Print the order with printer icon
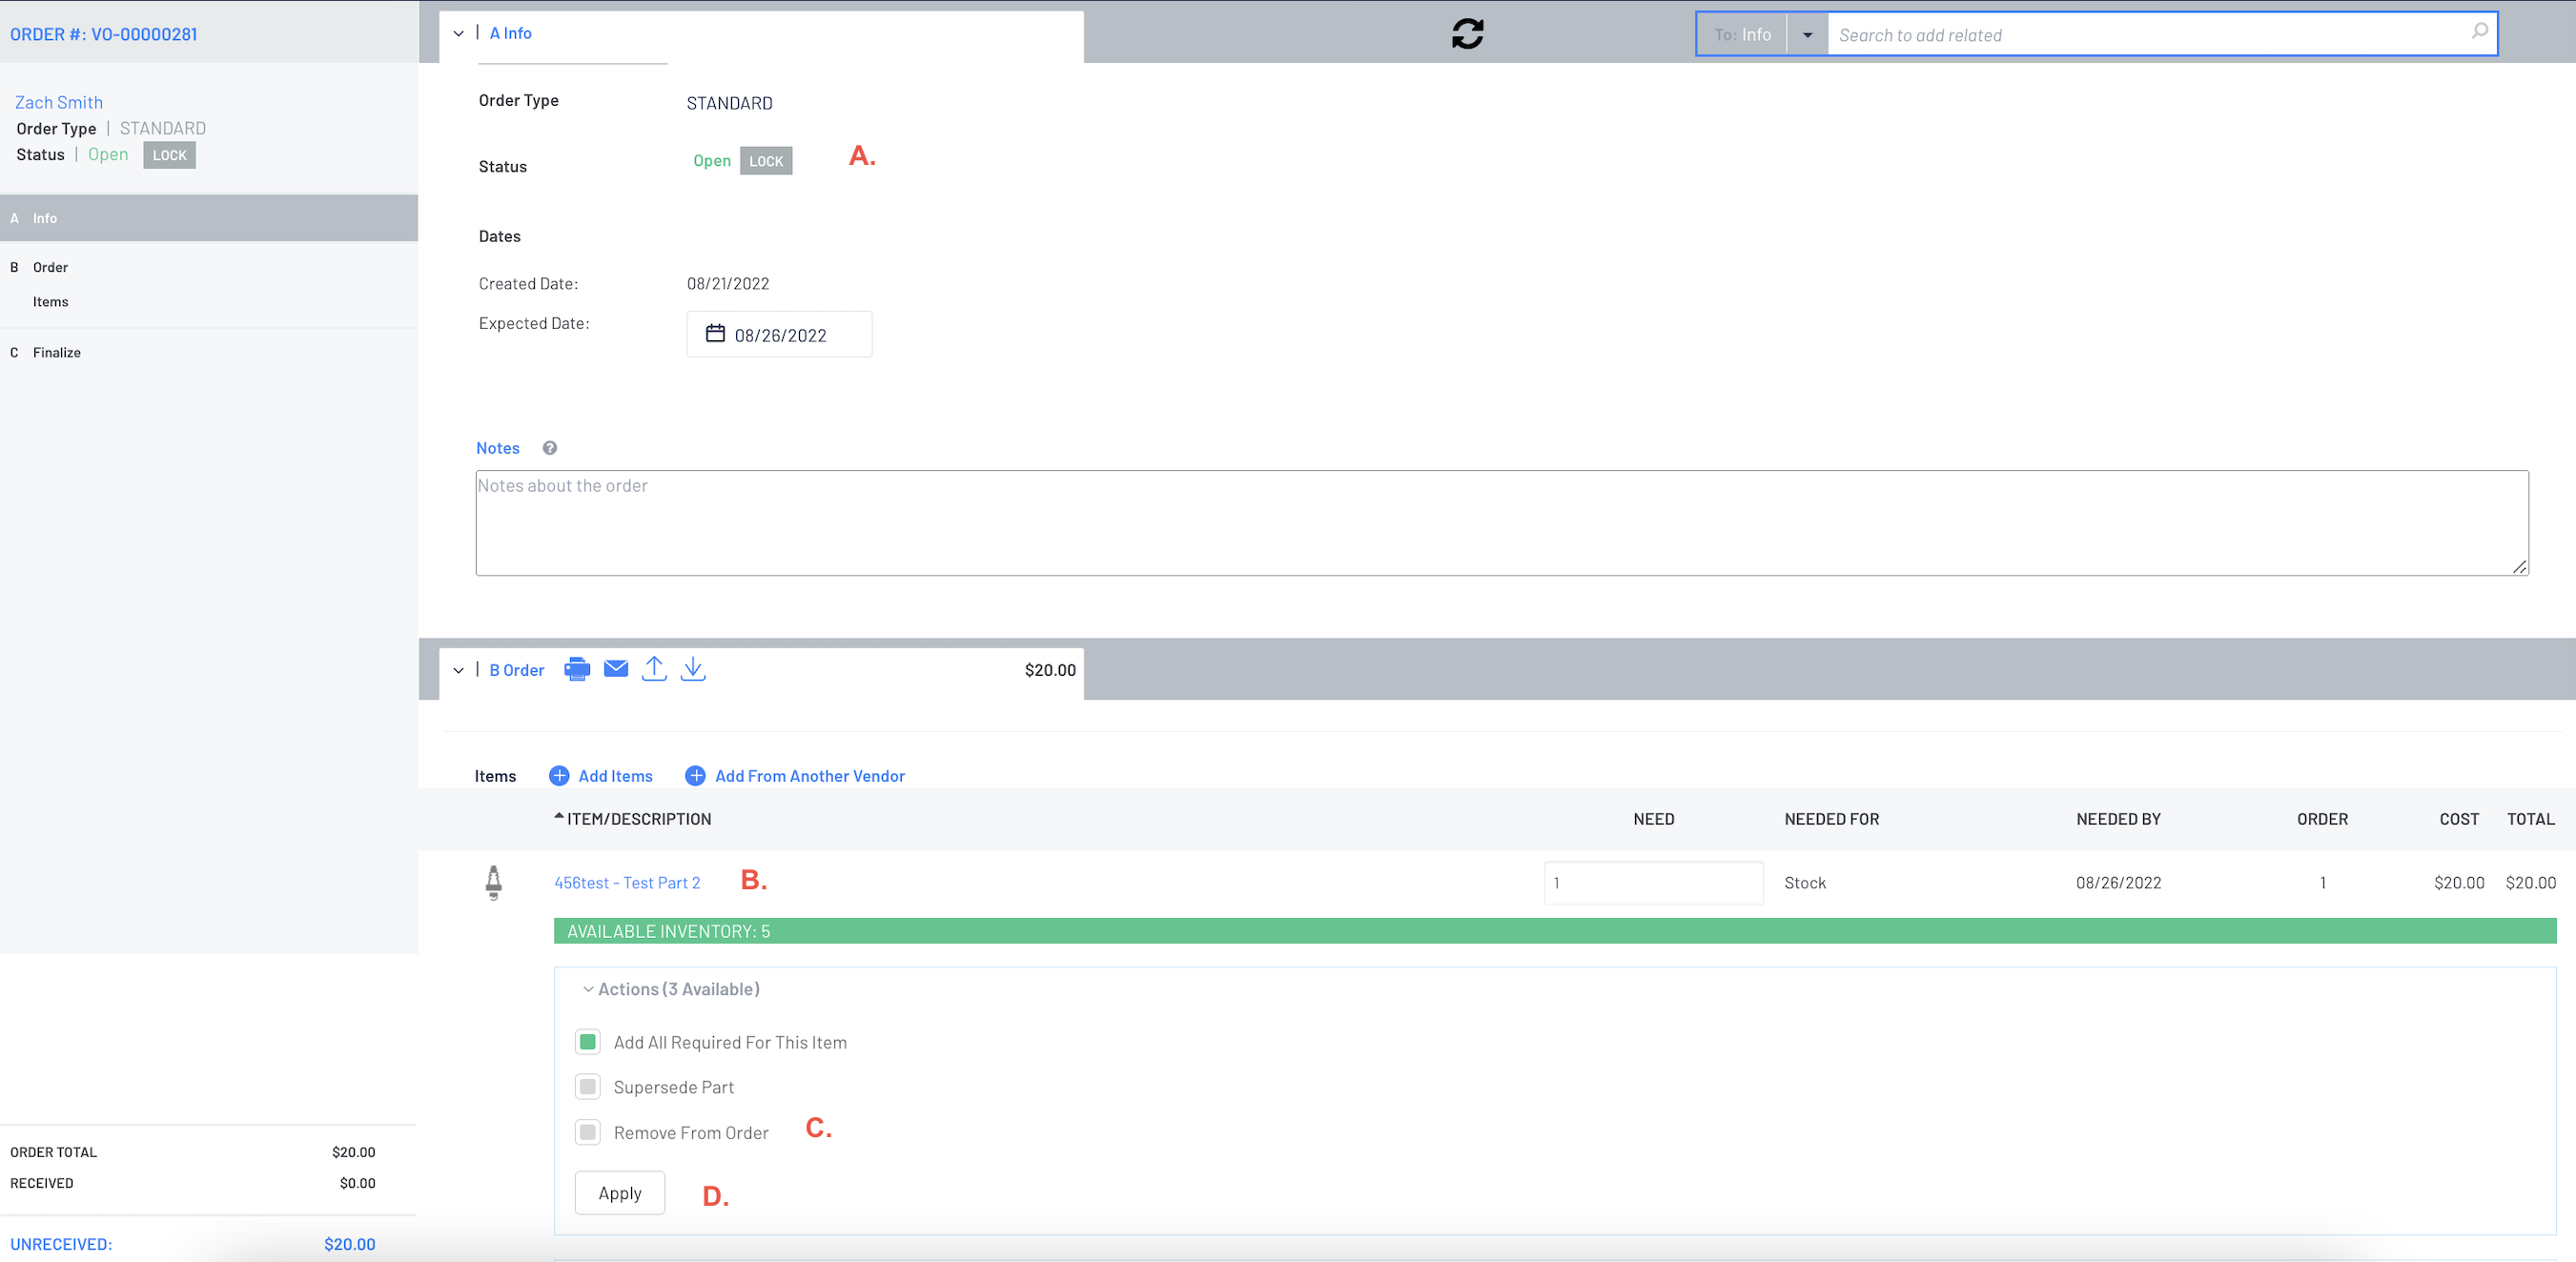The width and height of the screenshot is (2576, 1262). point(577,669)
